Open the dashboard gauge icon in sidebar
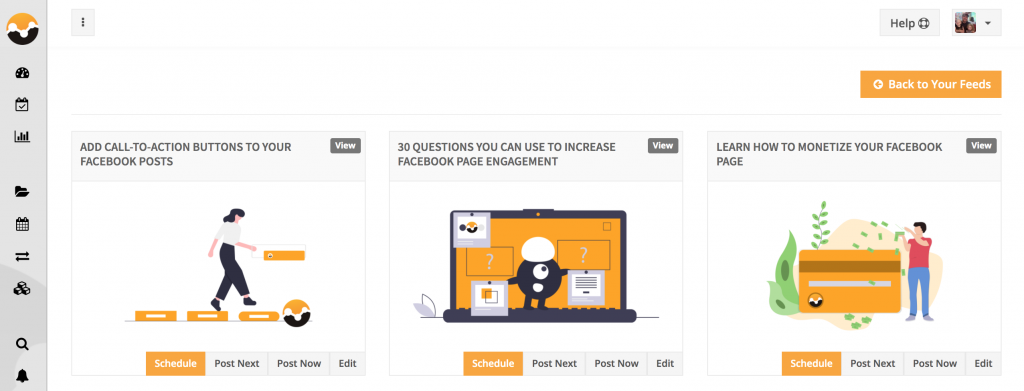 point(22,73)
